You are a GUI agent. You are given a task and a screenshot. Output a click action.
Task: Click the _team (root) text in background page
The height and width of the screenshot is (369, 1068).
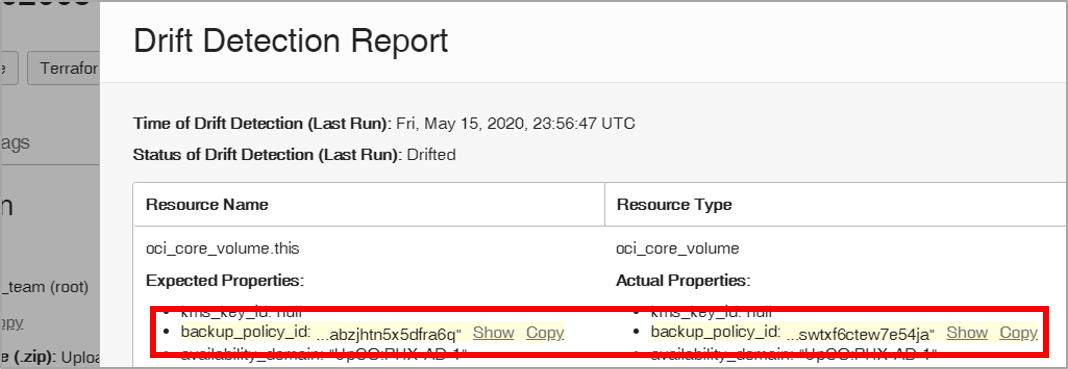pos(44,287)
